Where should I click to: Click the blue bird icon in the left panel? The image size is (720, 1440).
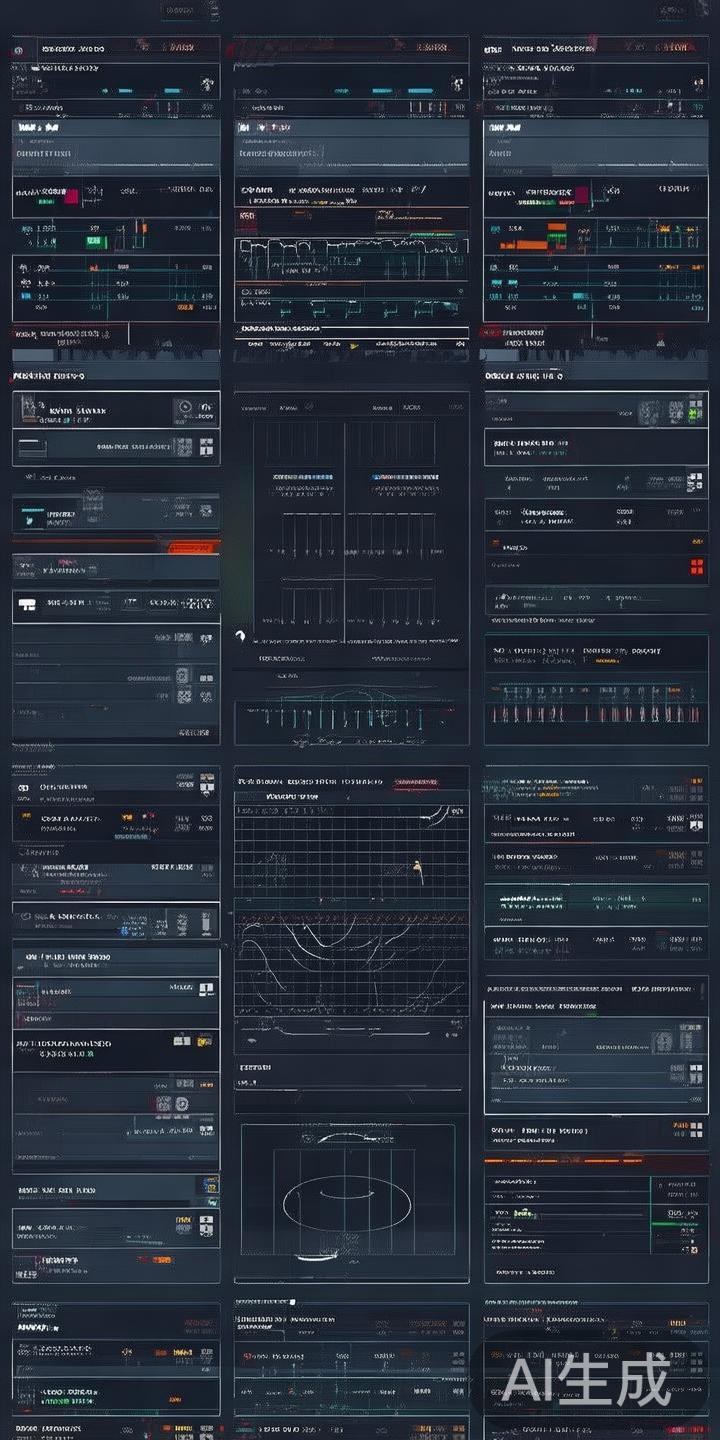pyautogui.click(x=29, y=520)
